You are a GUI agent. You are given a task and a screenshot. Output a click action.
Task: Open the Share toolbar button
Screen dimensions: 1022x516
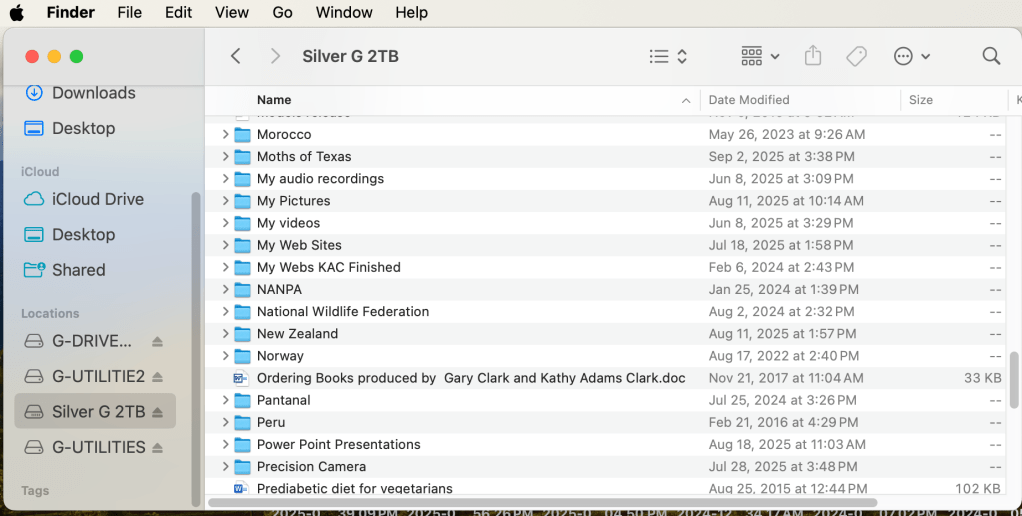(x=813, y=56)
